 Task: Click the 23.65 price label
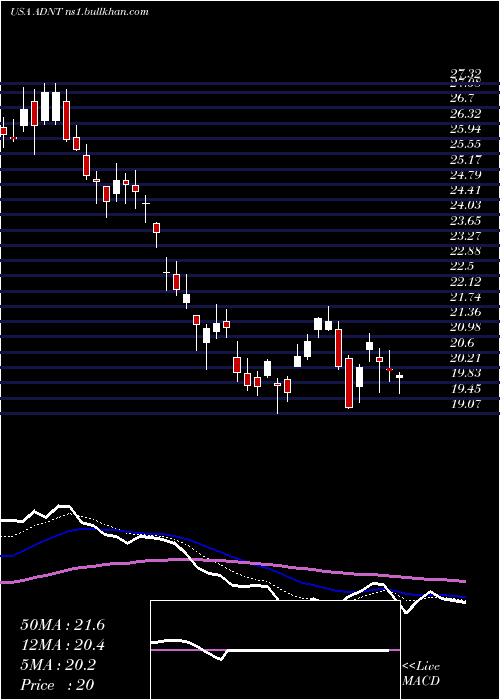coord(467,221)
